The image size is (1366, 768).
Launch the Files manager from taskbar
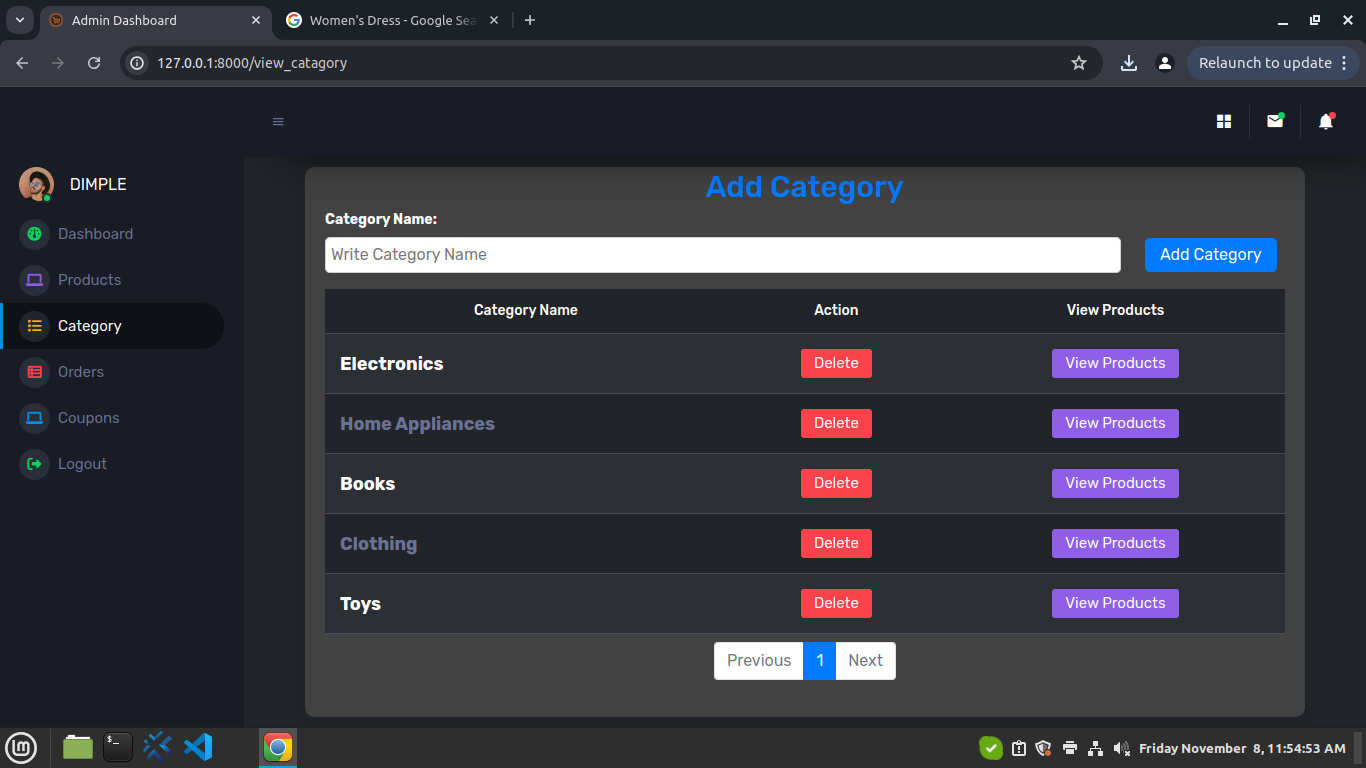[78, 747]
